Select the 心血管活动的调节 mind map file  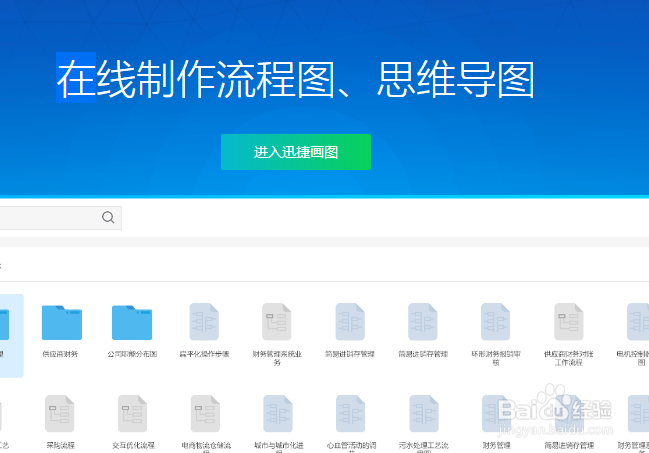pyautogui.click(x=351, y=424)
